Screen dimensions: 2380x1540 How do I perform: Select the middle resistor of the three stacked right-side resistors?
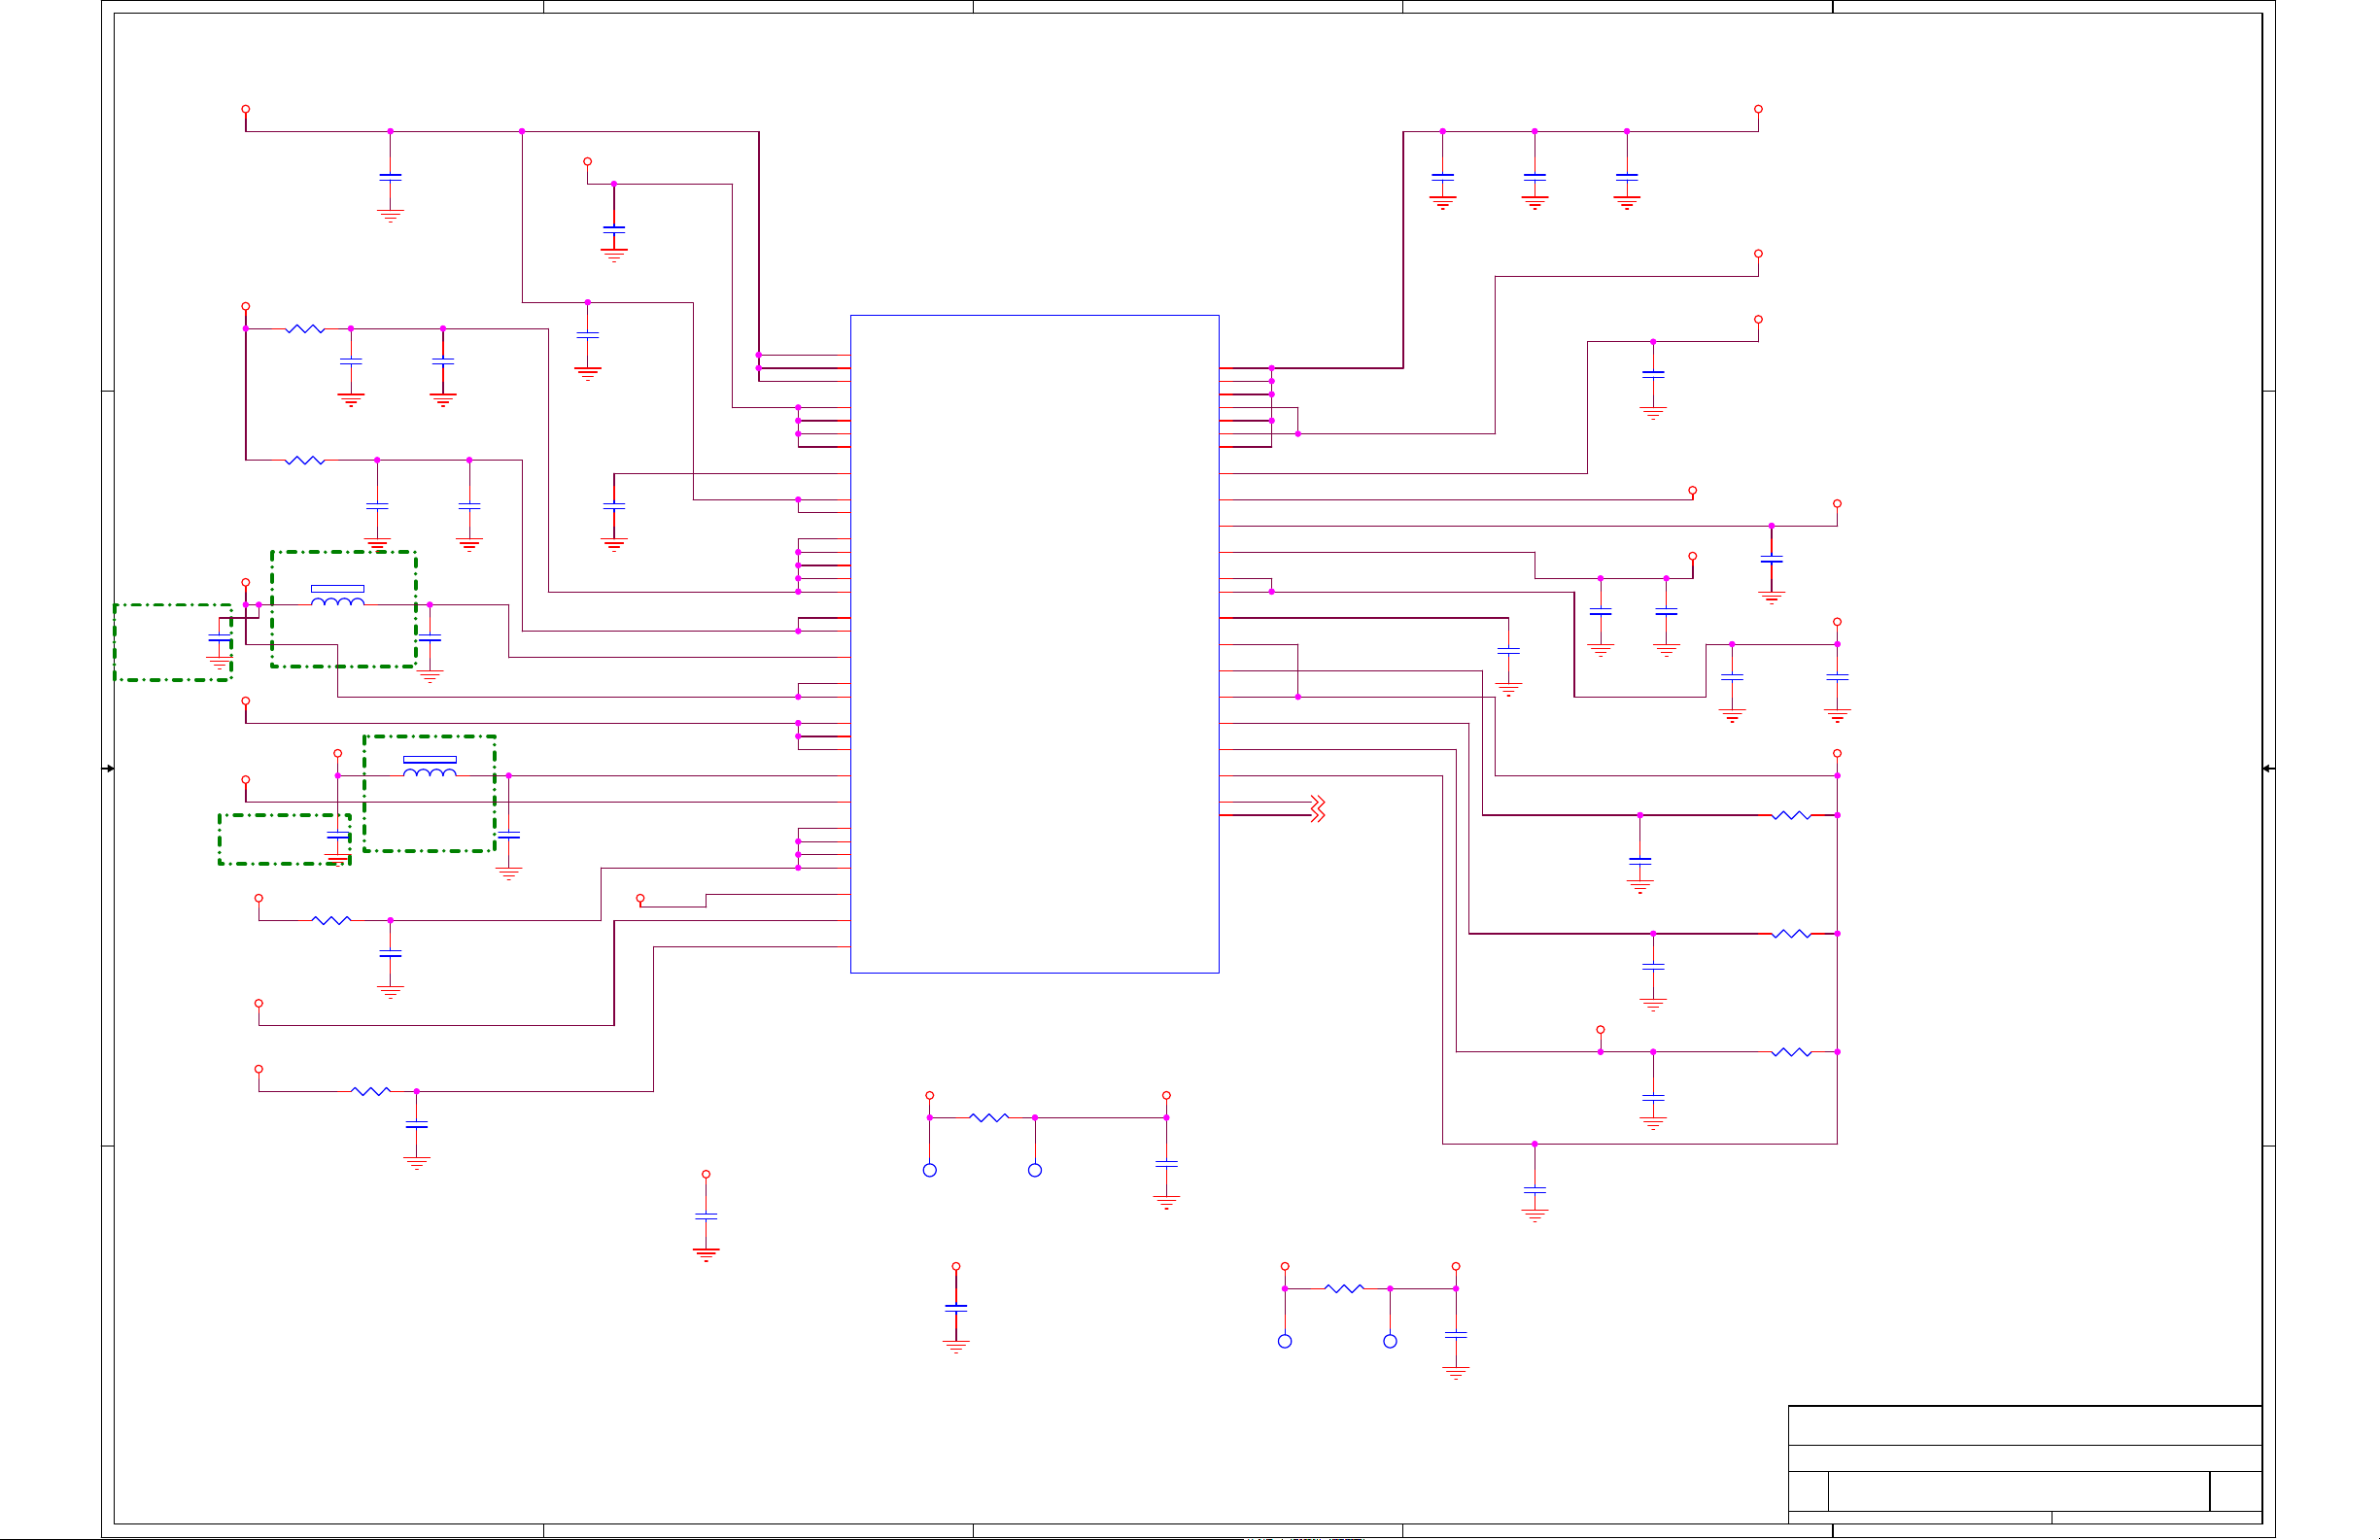[x=1791, y=934]
